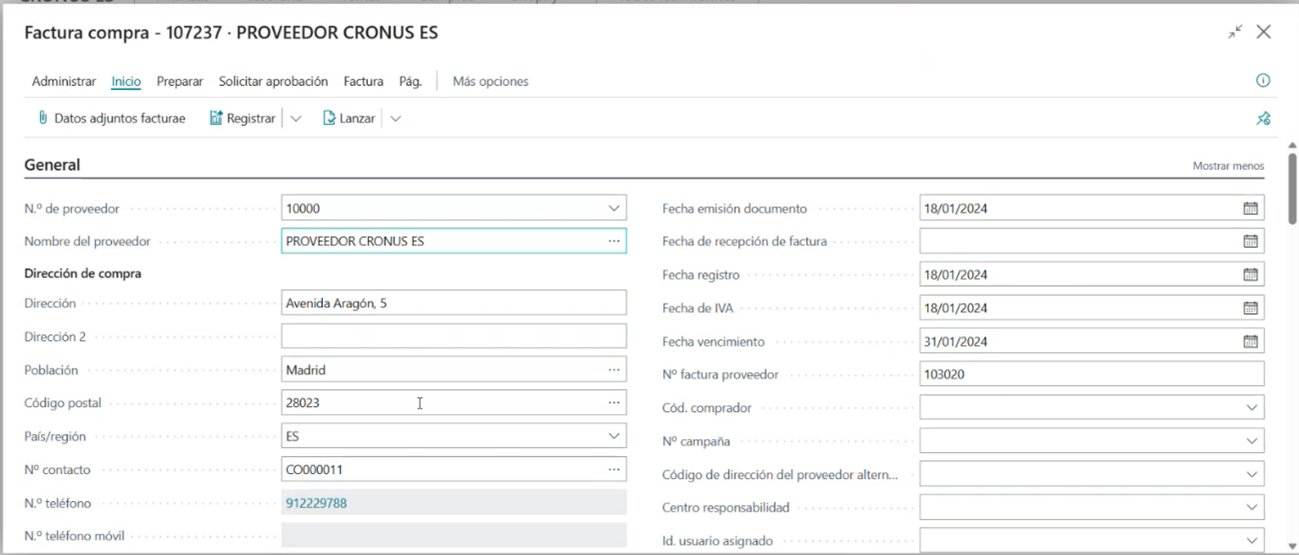Image resolution: width=1299 pixels, height=555 pixels.
Task: Click the Registrar button
Action: pos(242,118)
